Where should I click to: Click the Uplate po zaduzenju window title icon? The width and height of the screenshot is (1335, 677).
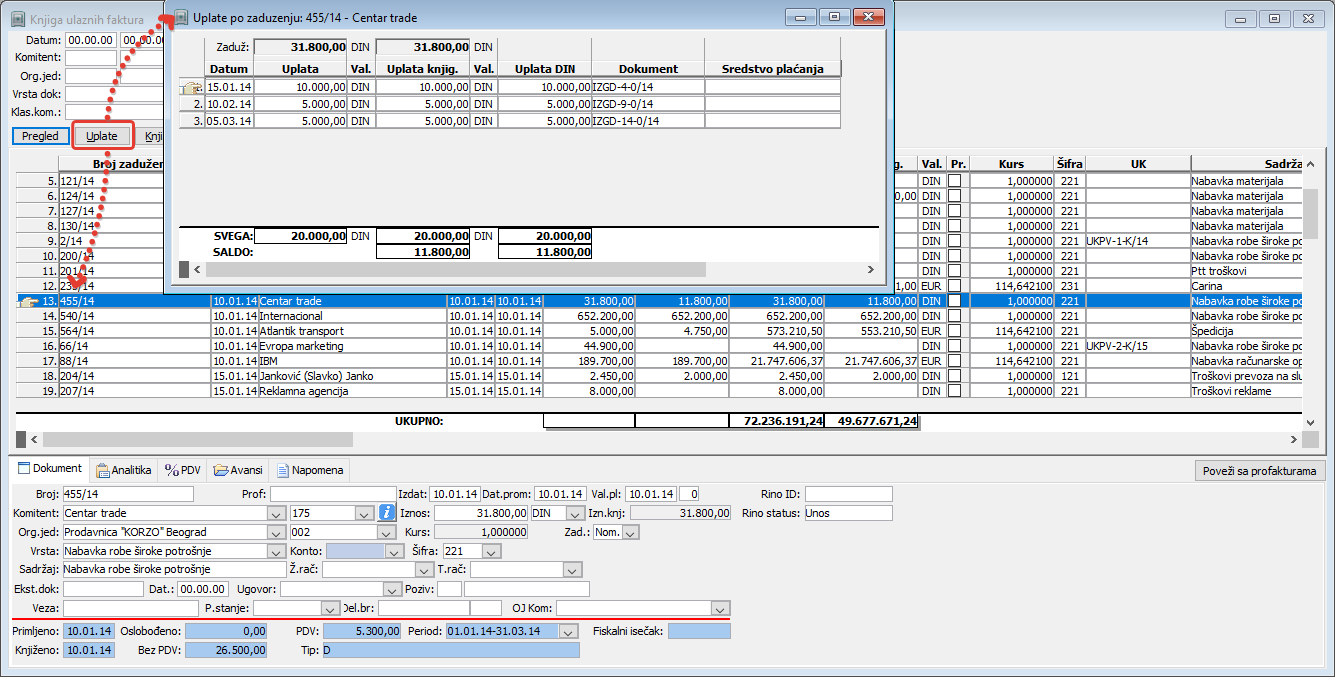[181, 17]
